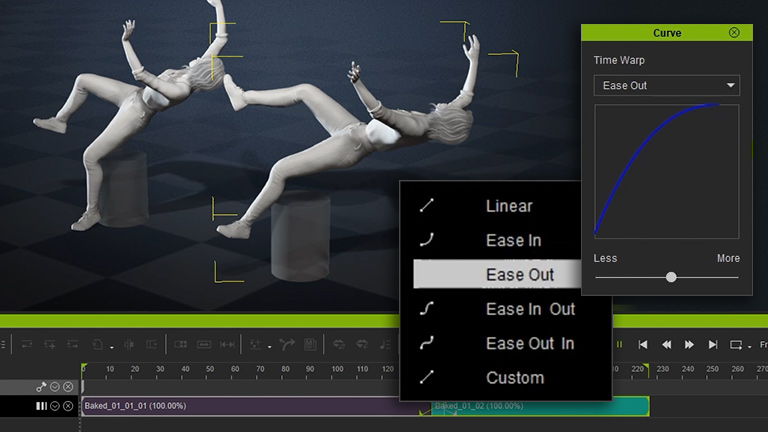Click the bars icon on the motion track

click(41, 406)
